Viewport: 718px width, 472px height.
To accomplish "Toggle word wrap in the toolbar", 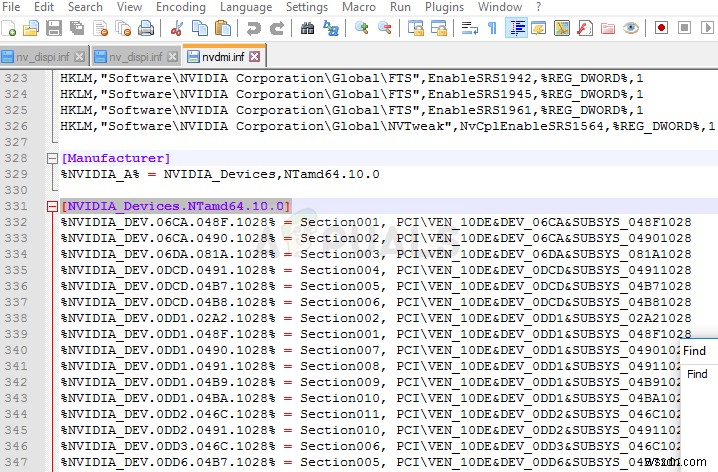I will [469, 28].
